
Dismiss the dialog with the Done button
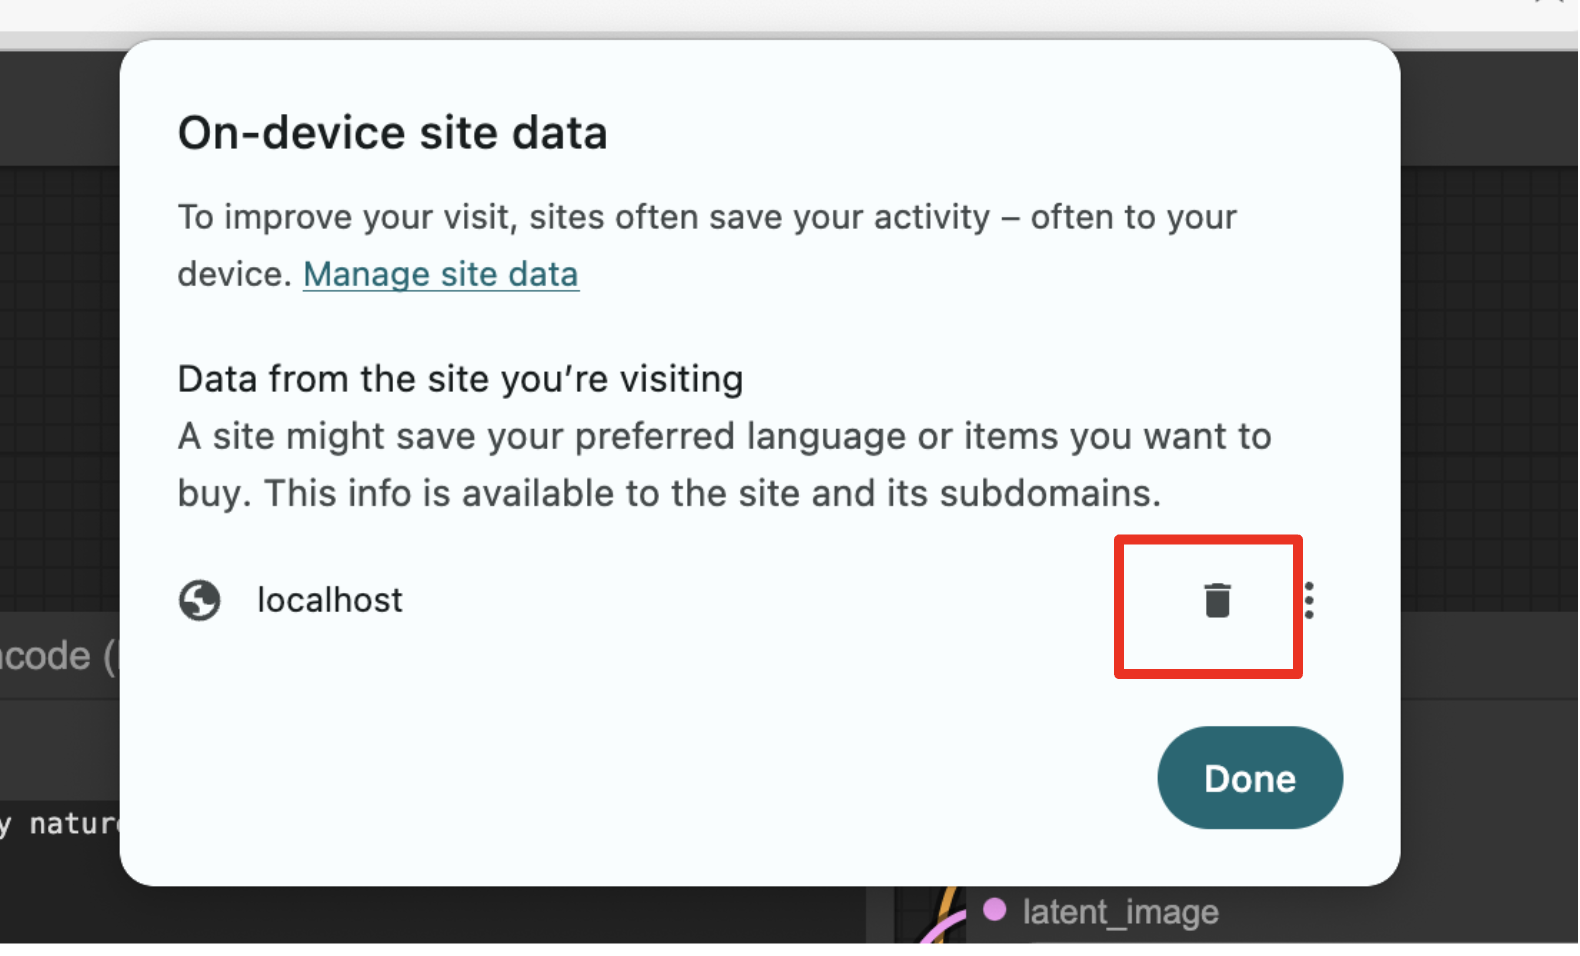pyautogui.click(x=1249, y=778)
